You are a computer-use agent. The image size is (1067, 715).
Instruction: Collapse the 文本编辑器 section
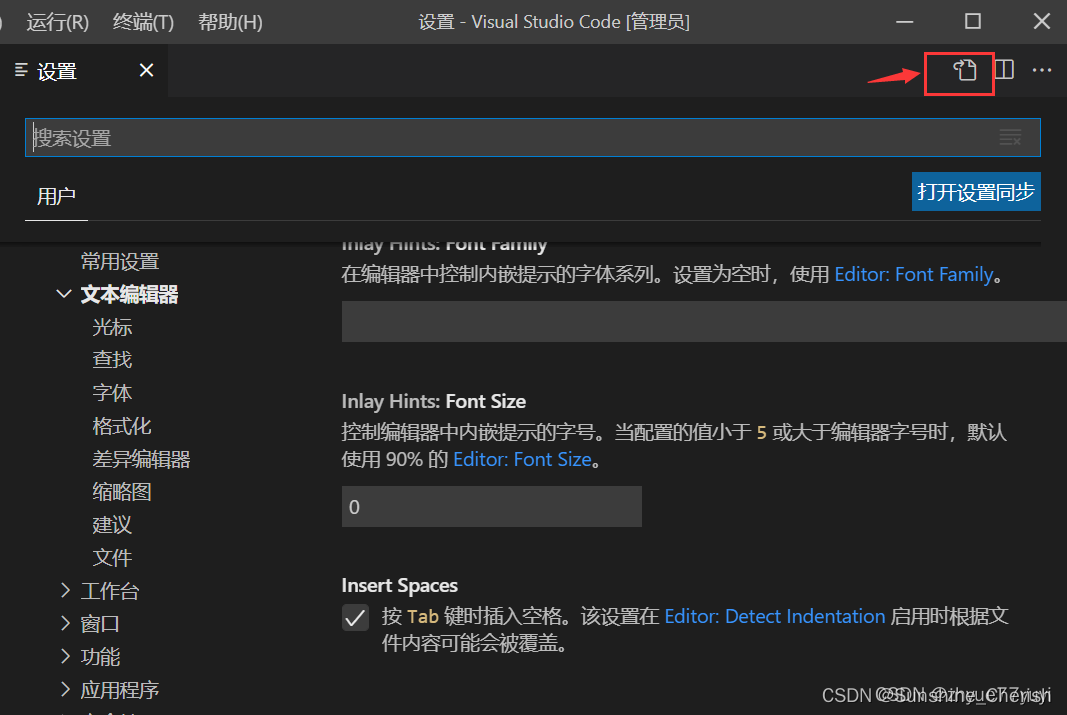(x=64, y=294)
